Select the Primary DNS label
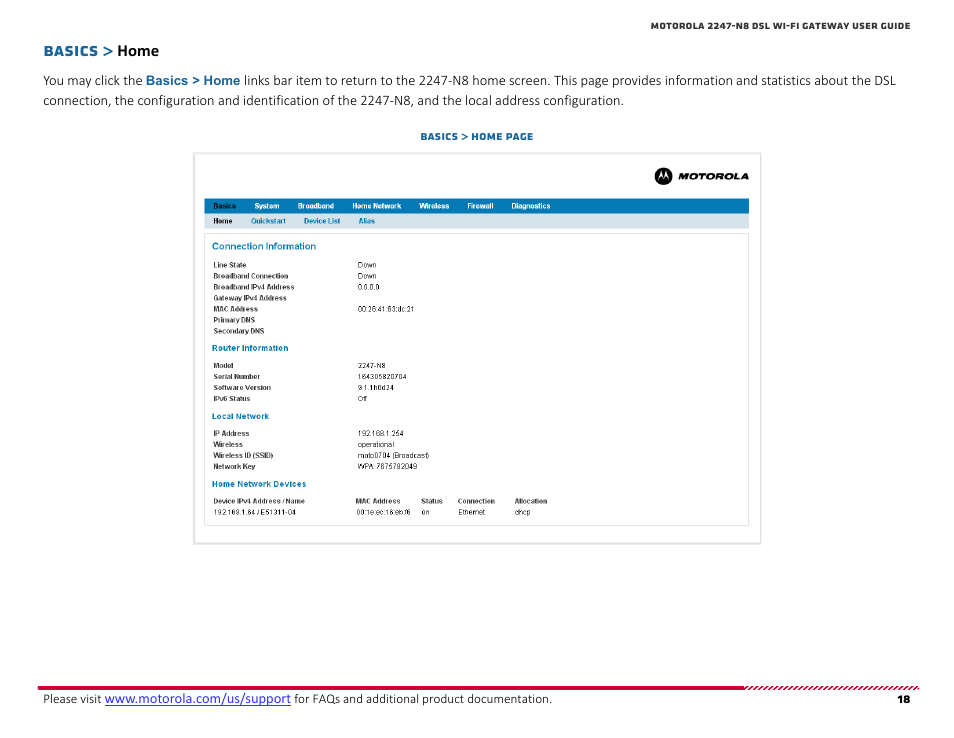Image resolution: width=954 pixels, height=738 pixels. [234, 320]
